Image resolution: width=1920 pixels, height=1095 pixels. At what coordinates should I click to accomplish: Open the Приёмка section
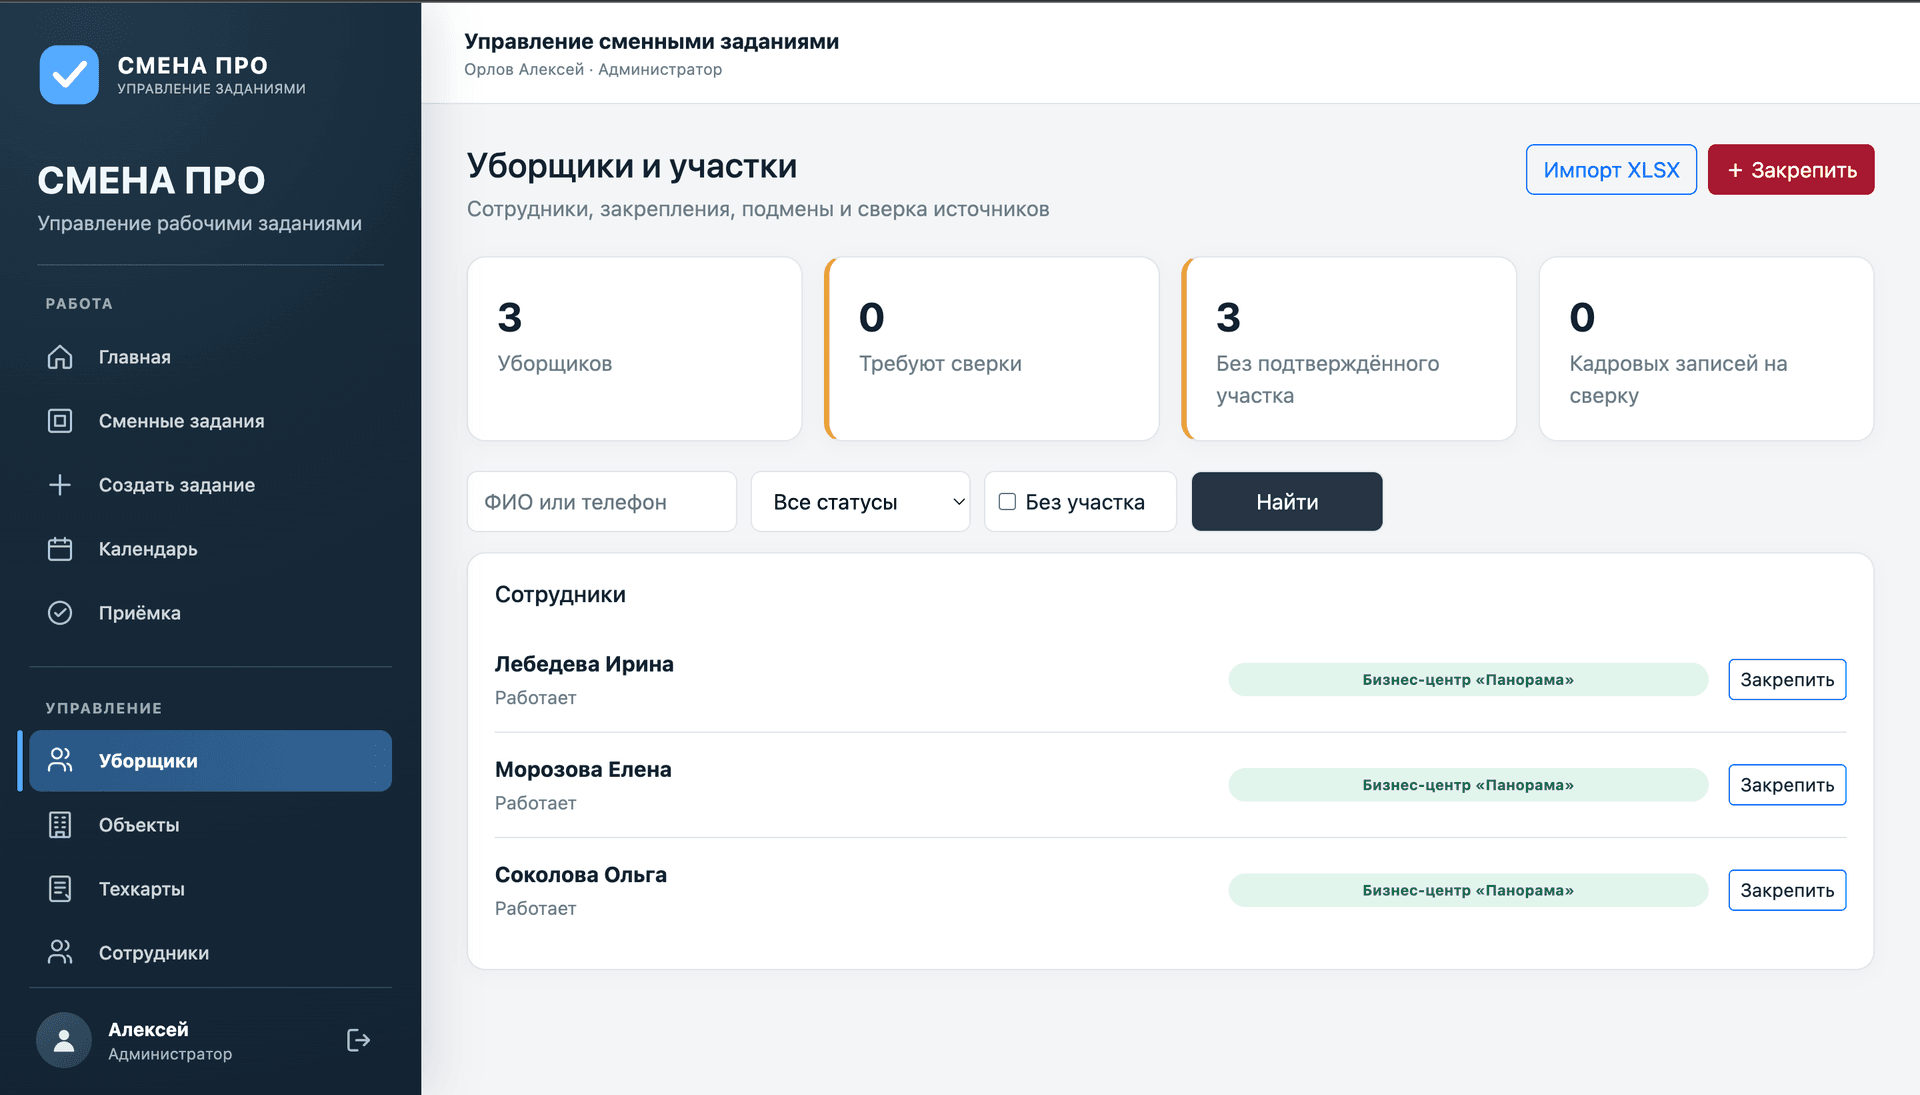(x=211, y=613)
